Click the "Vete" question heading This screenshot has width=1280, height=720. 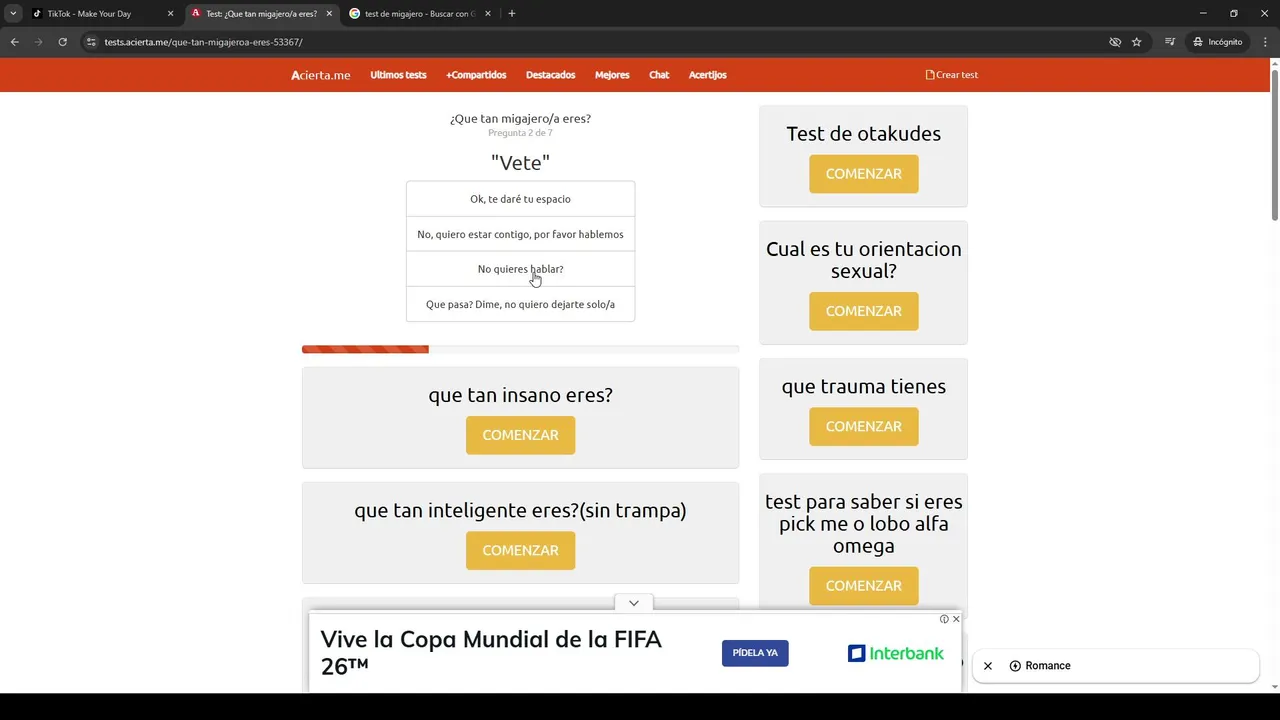(520, 162)
